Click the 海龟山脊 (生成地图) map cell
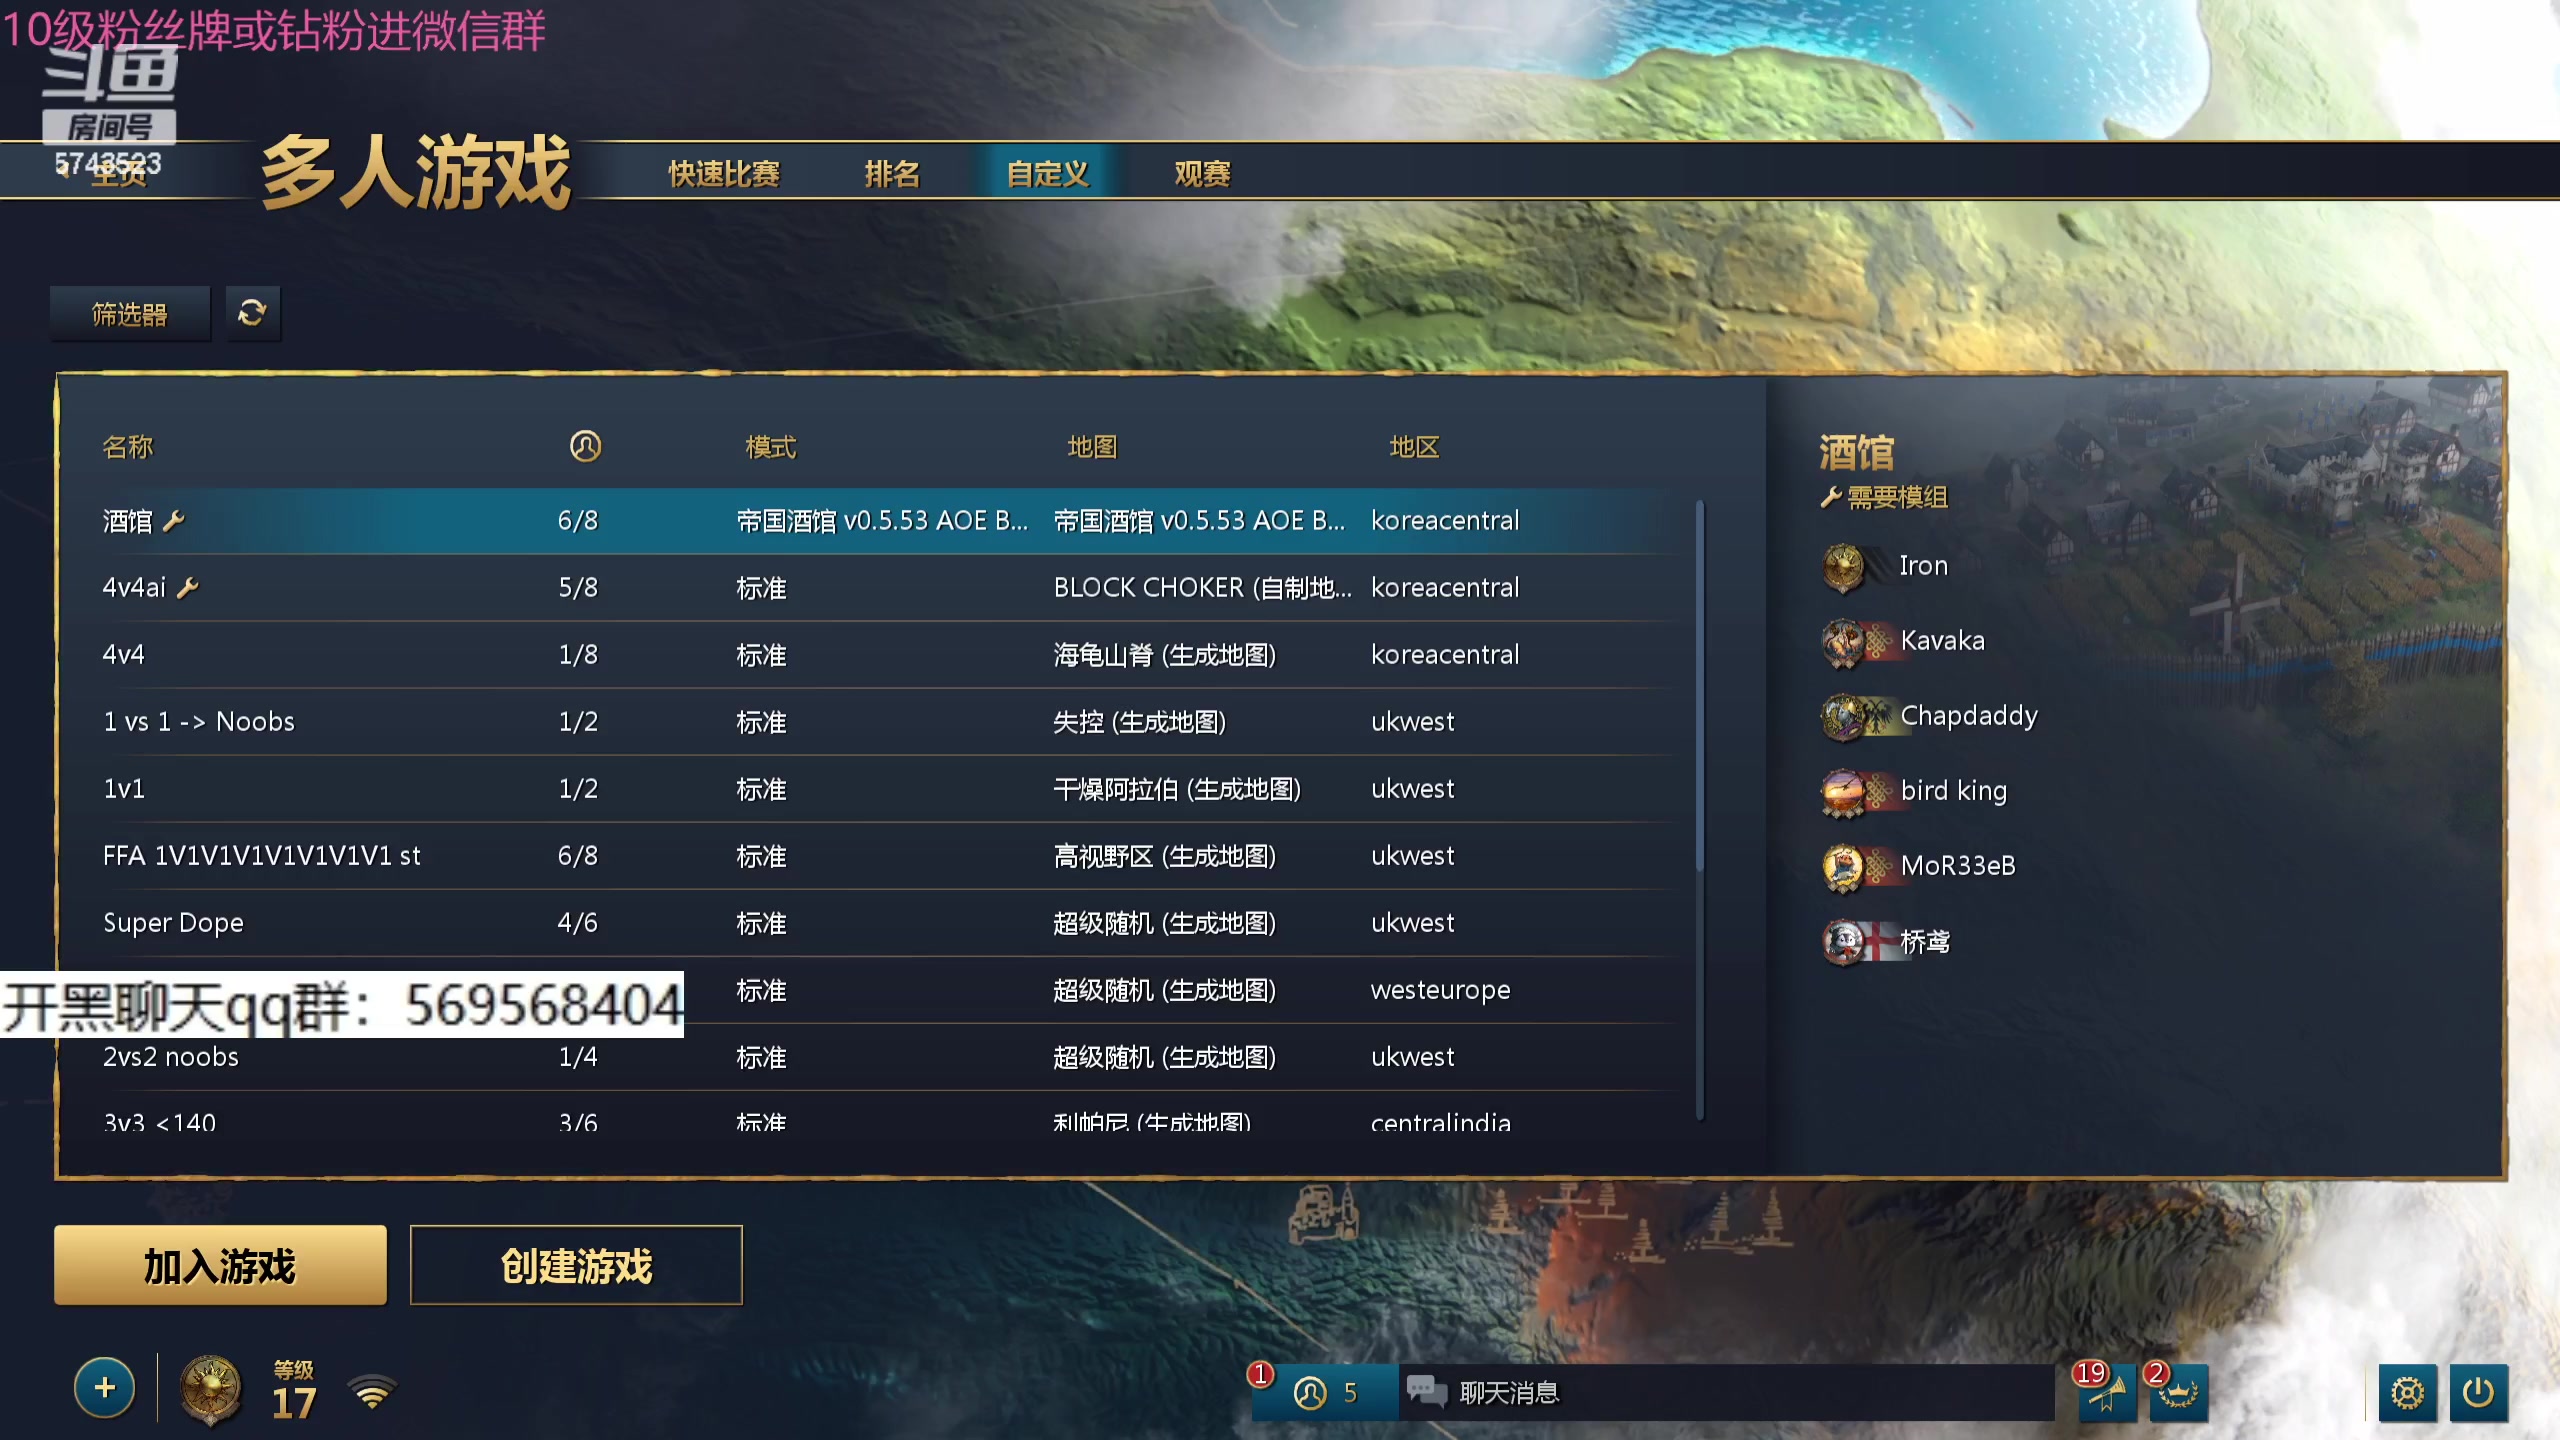 coord(1165,654)
